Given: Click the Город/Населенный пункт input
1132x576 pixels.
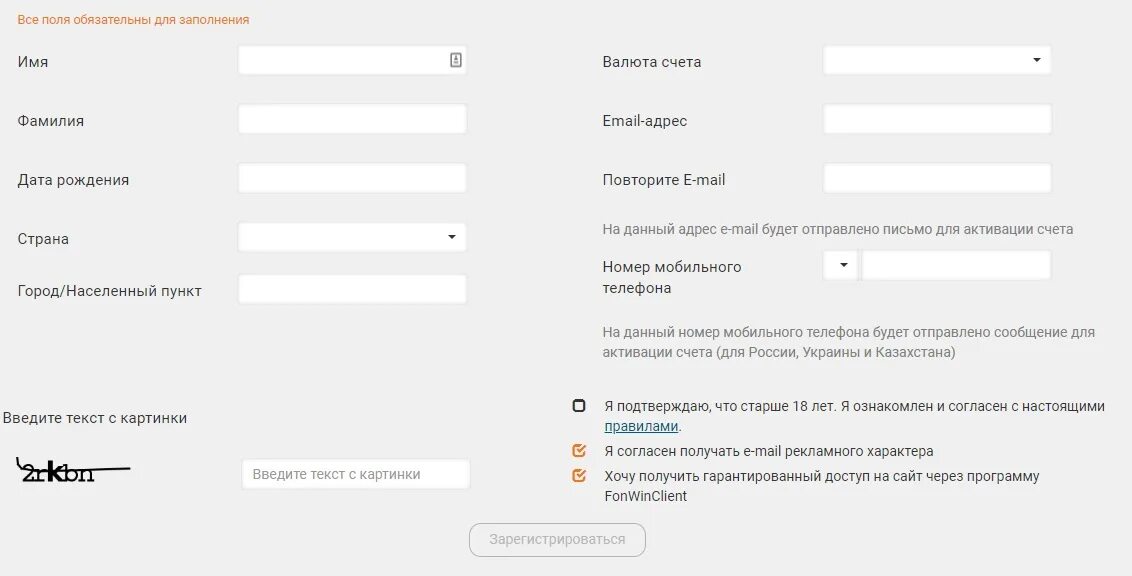Looking at the screenshot, I should click(352, 289).
